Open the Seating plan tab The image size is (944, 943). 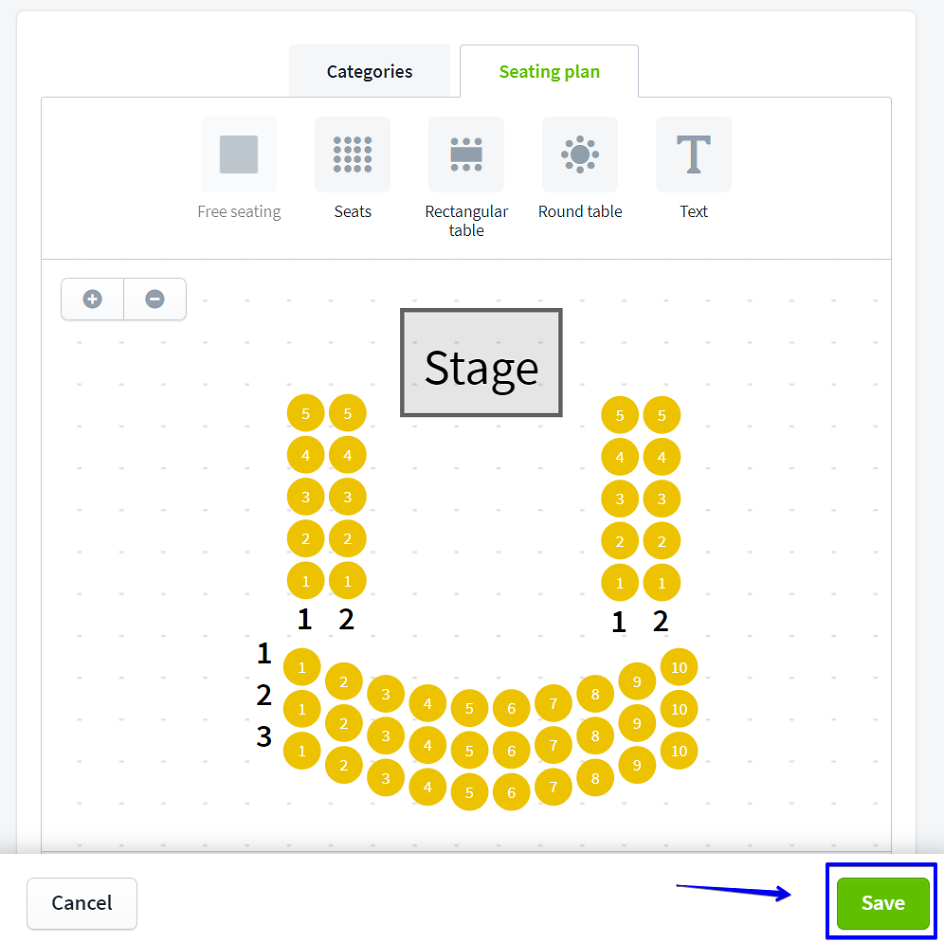[x=549, y=72]
